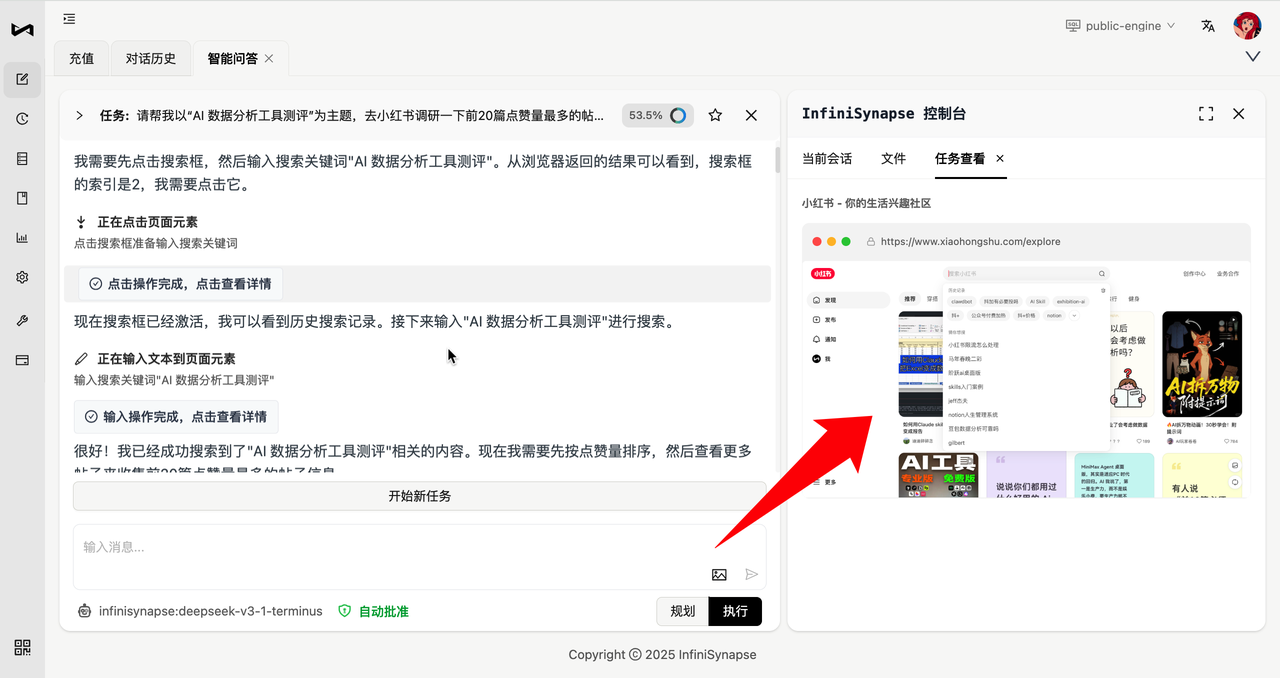This screenshot has height=678, width=1280.
Task: Open the document/notebook icon in the sidebar
Action: point(22,198)
